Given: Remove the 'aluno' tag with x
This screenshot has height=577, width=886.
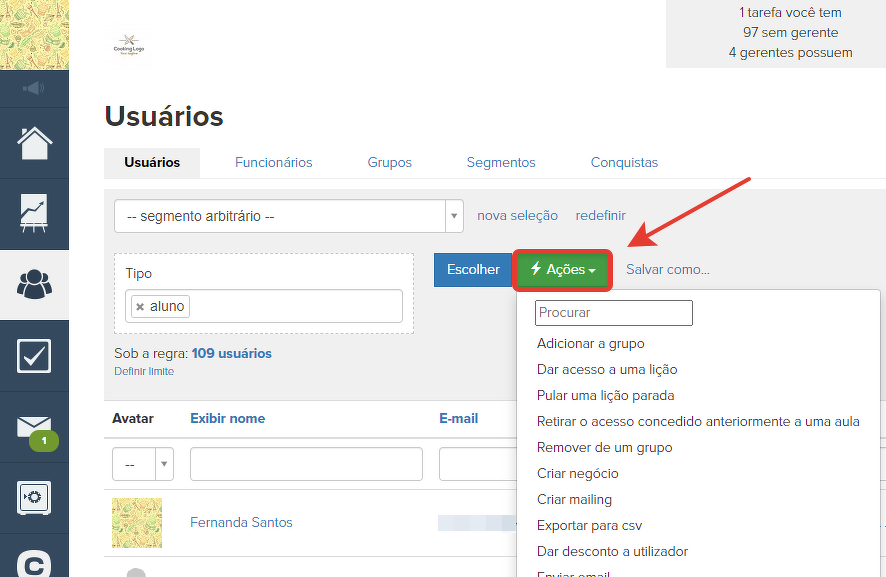Looking at the screenshot, I should [140, 307].
